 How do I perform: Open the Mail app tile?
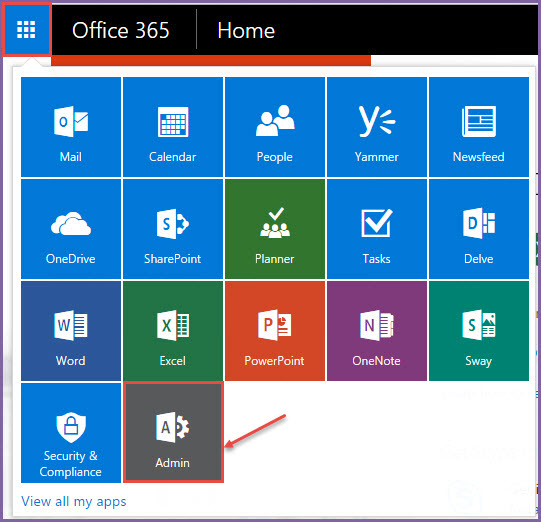pos(71,127)
